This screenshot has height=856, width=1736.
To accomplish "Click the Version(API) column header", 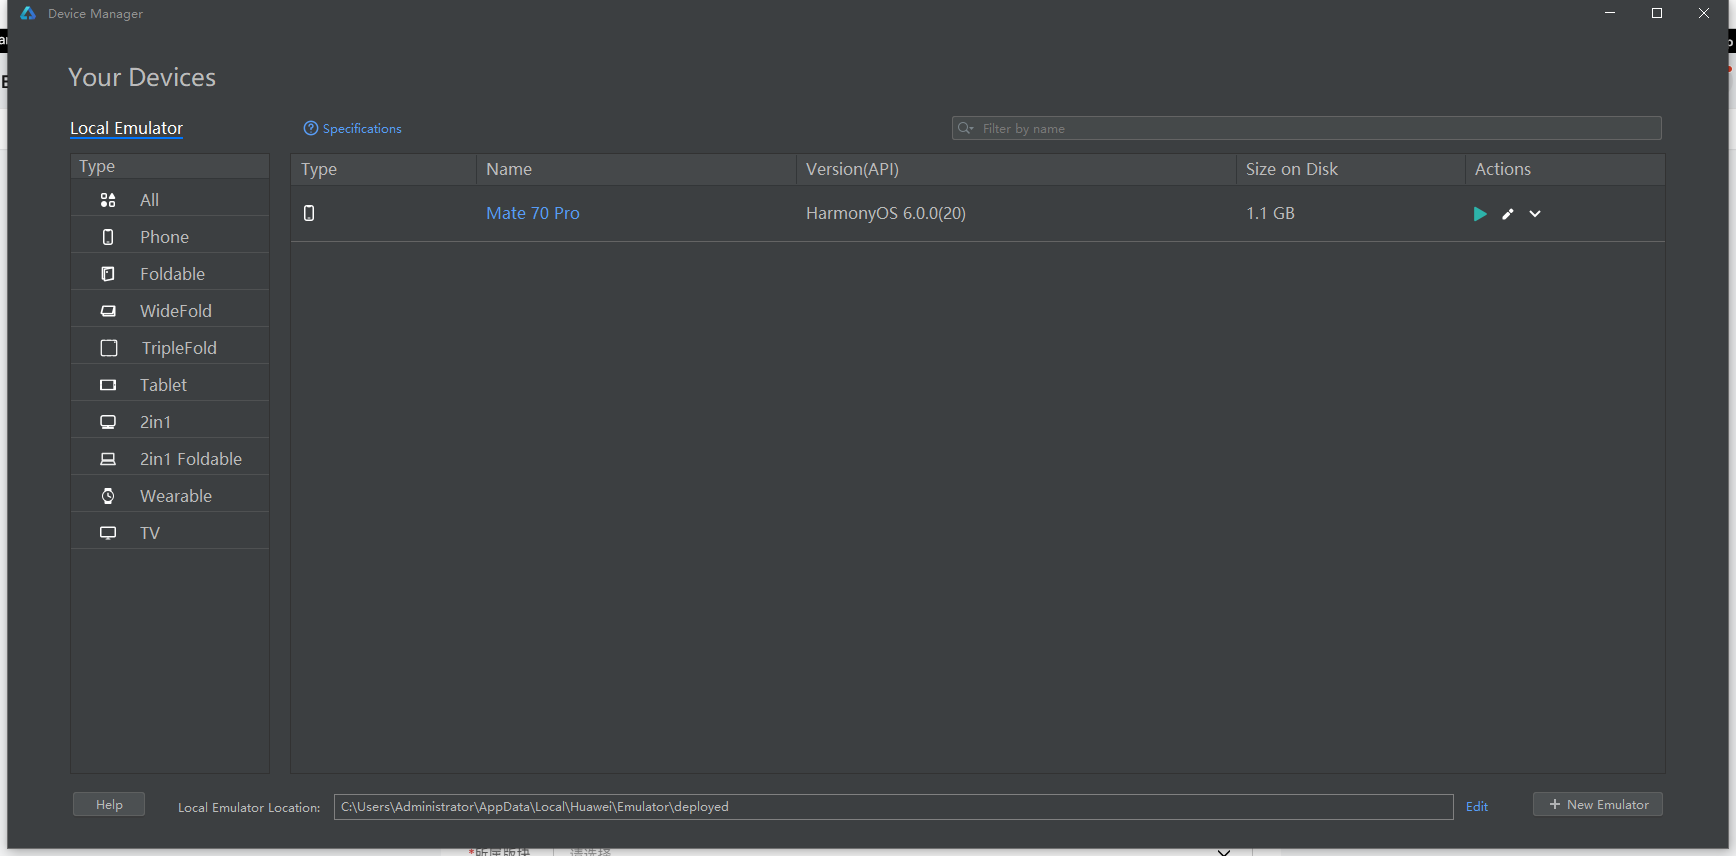I will [x=1016, y=169].
